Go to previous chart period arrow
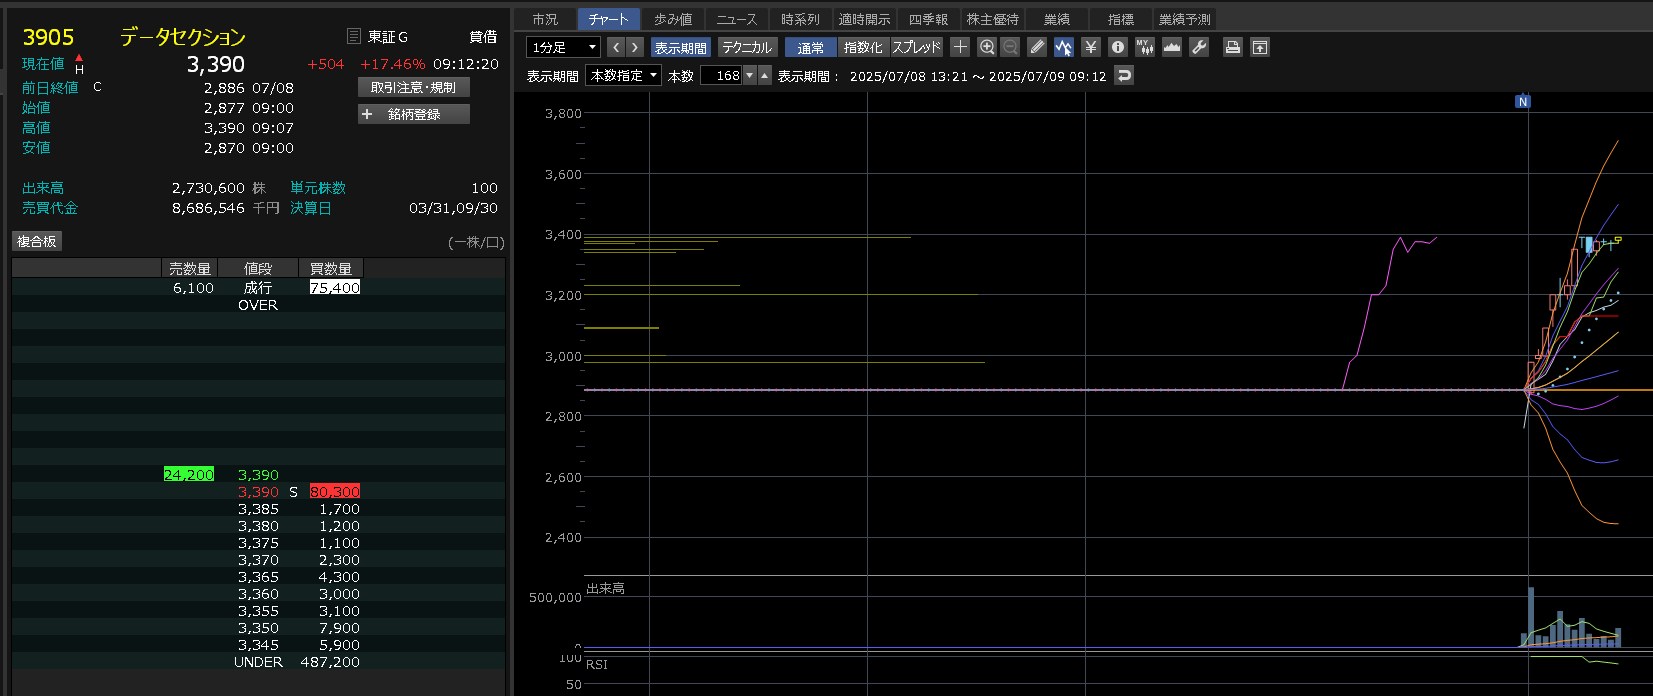1653x696 pixels. (x=616, y=47)
